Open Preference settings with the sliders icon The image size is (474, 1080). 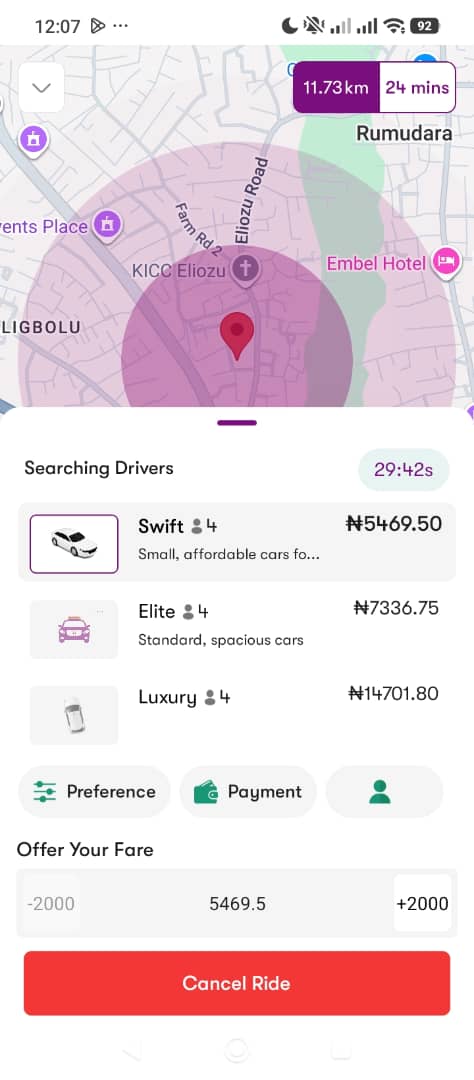point(94,791)
